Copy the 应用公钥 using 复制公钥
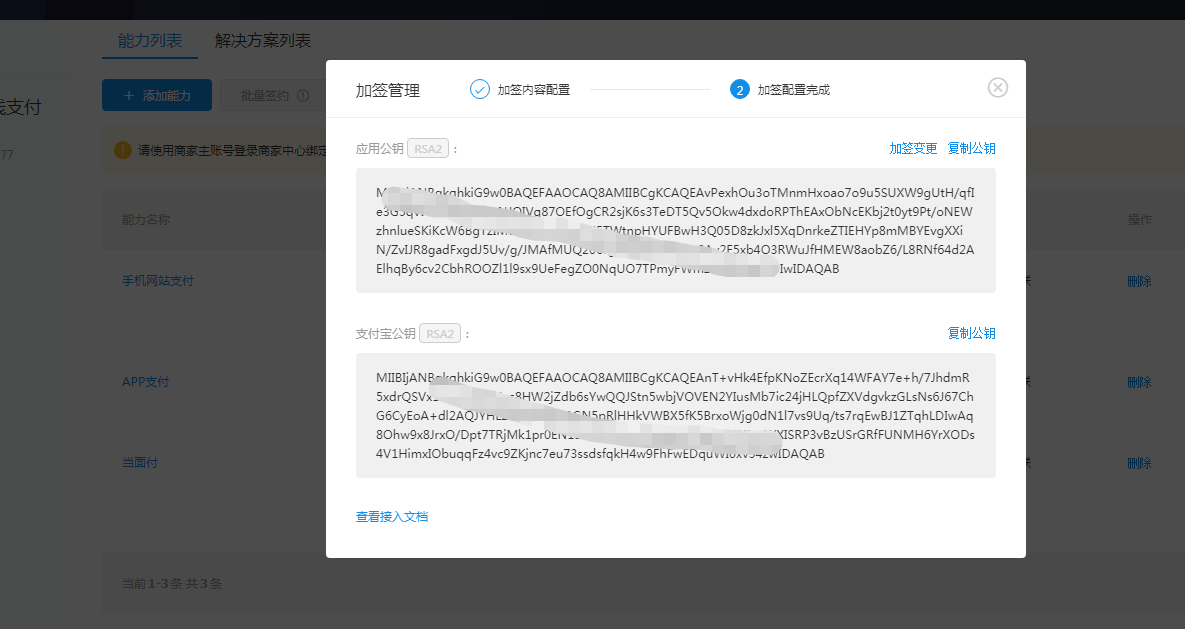 [971, 149]
